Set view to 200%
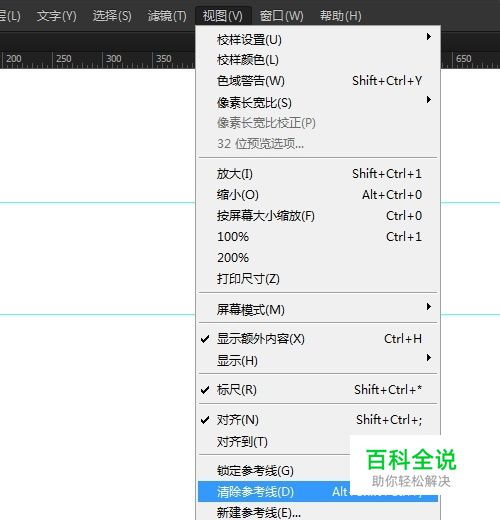Image resolution: width=500 pixels, height=520 pixels. tap(318, 258)
